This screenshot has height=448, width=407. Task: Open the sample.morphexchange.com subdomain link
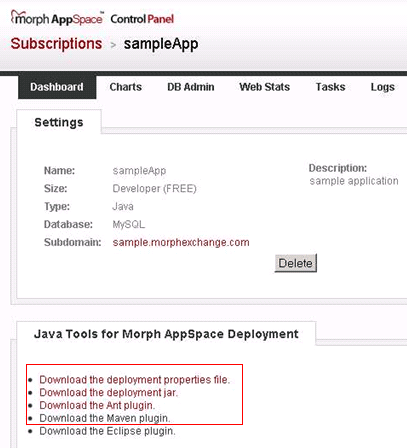tap(181, 242)
